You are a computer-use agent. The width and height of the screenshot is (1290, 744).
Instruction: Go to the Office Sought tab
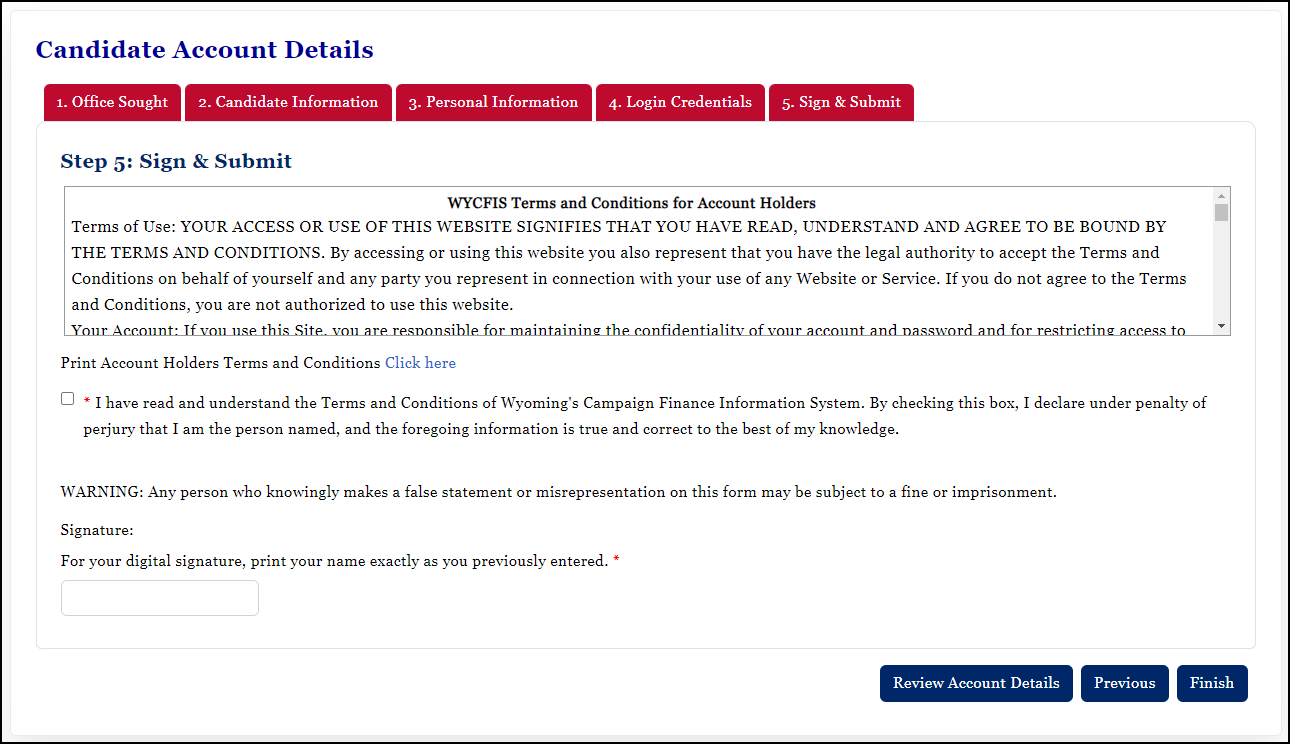112,102
